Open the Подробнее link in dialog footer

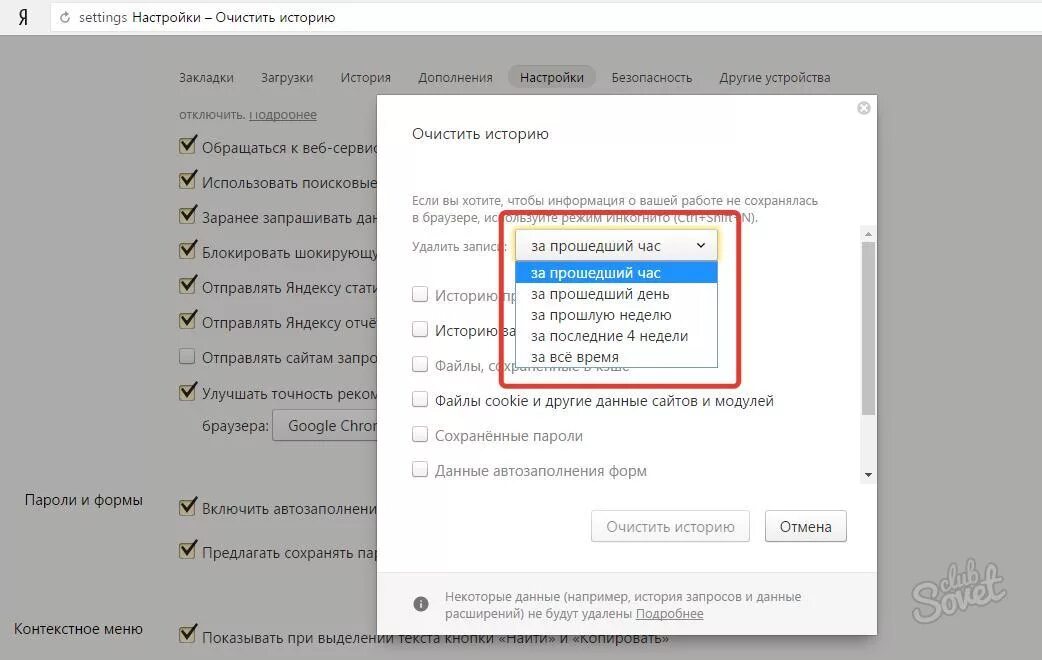pyautogui.click(x=669, y=613)
